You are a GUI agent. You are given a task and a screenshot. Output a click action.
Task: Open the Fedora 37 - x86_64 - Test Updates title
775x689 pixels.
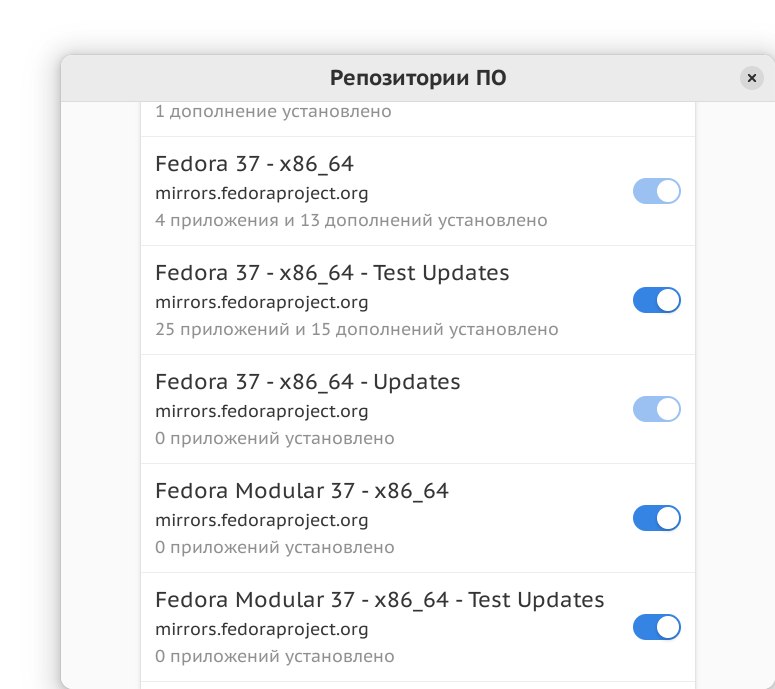click(332, 272)
